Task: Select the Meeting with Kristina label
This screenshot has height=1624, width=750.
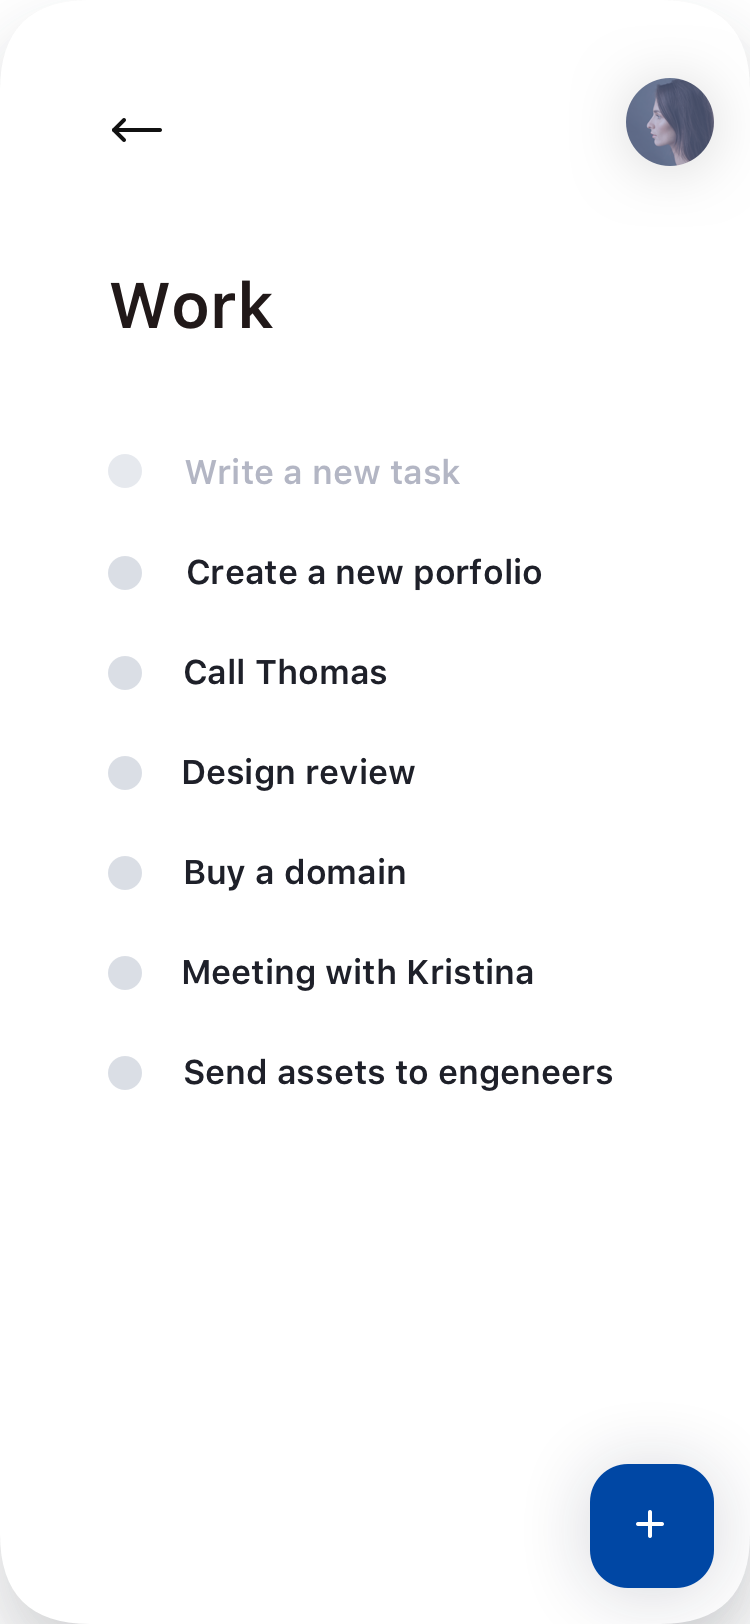Action: 358,973
